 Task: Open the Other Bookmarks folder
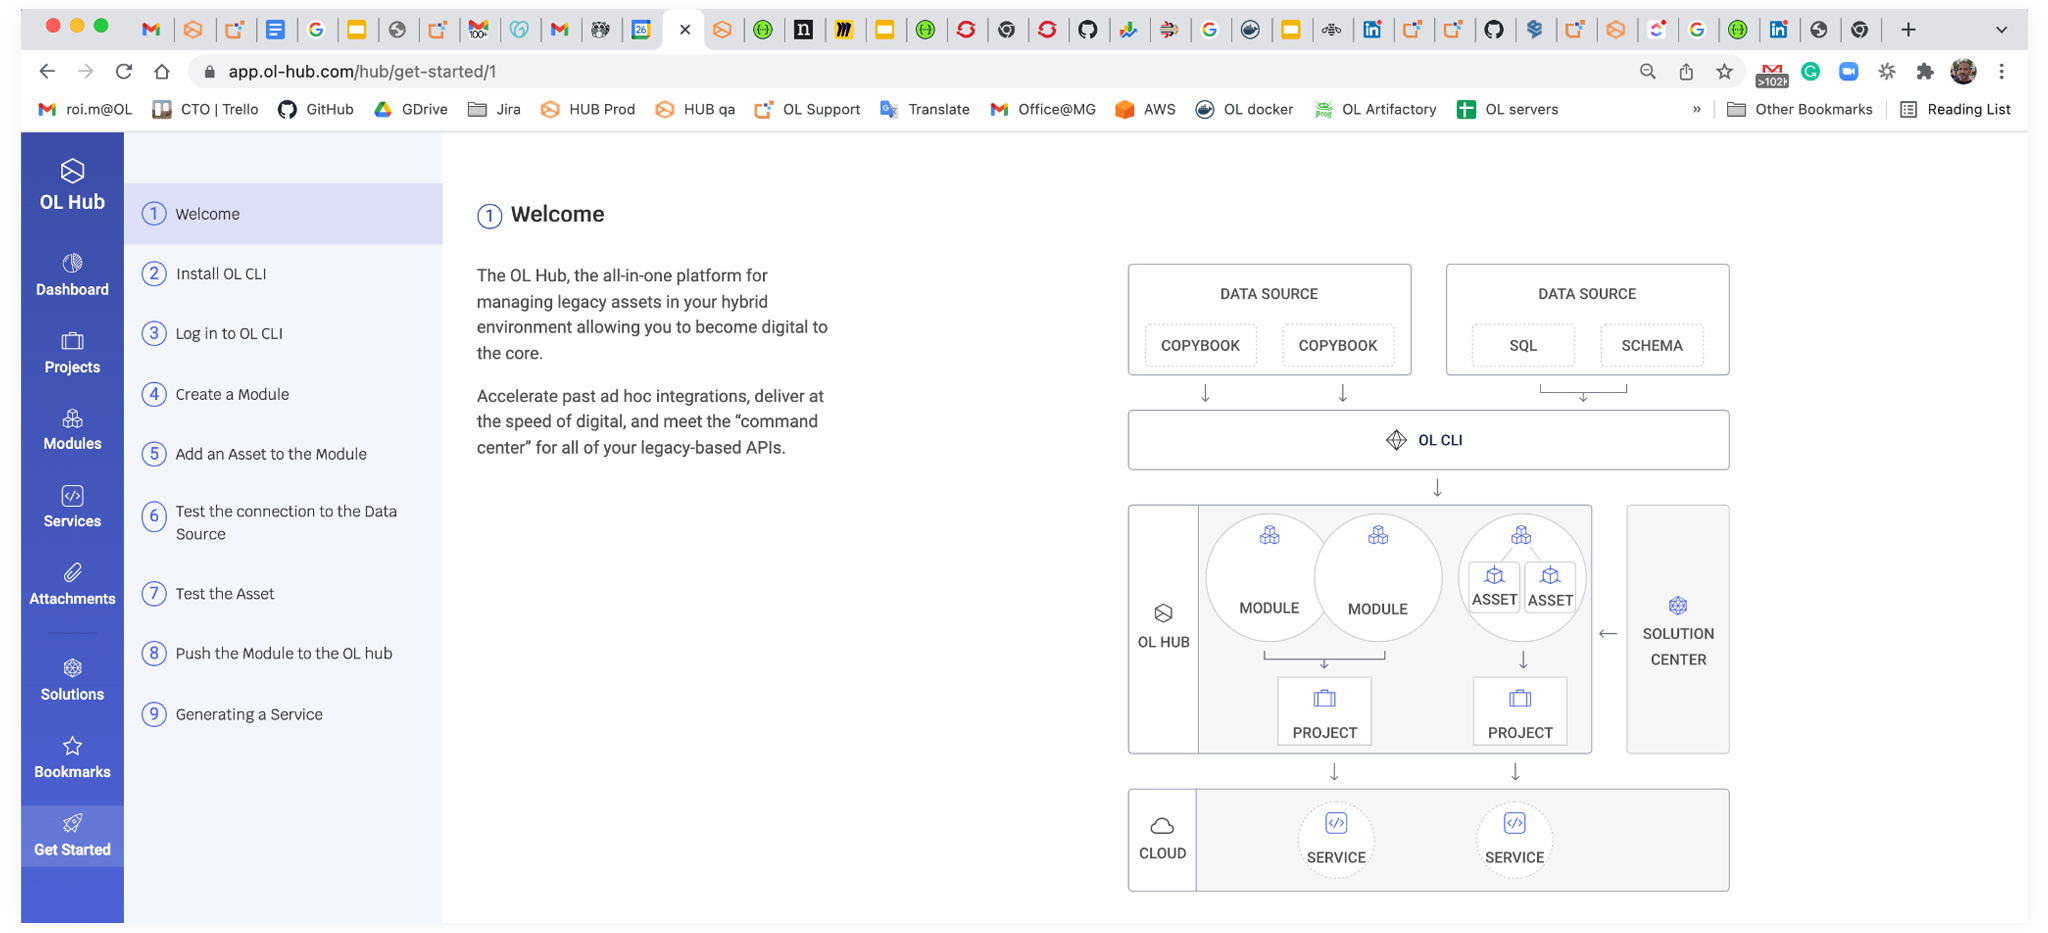(1799, 109)
